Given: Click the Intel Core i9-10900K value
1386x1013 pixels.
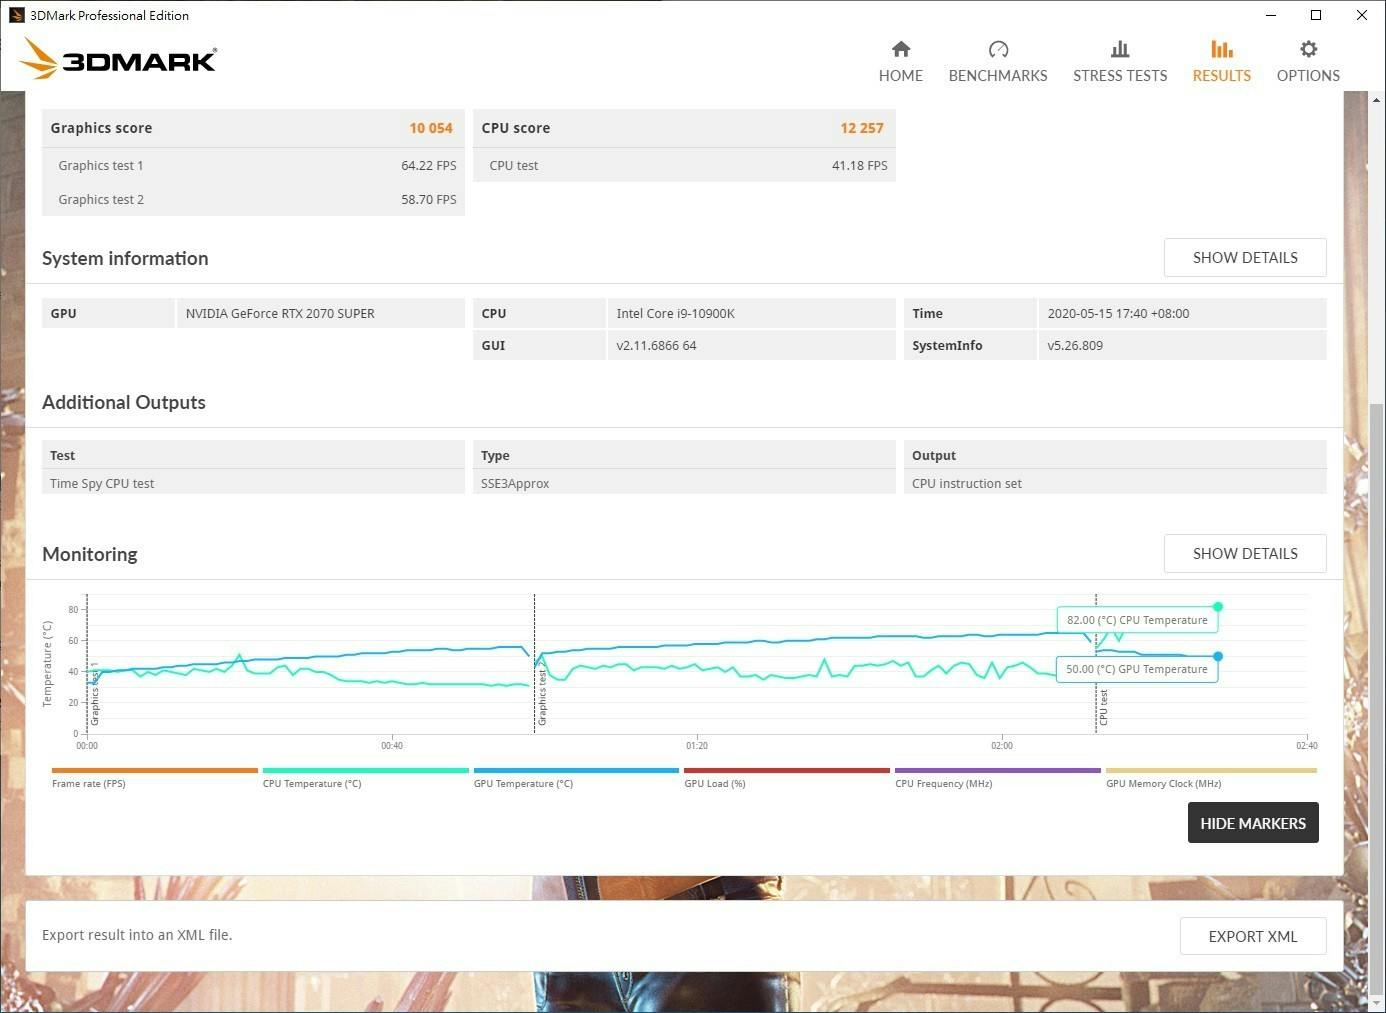Looking at the screenshot, I should [676, 313].
